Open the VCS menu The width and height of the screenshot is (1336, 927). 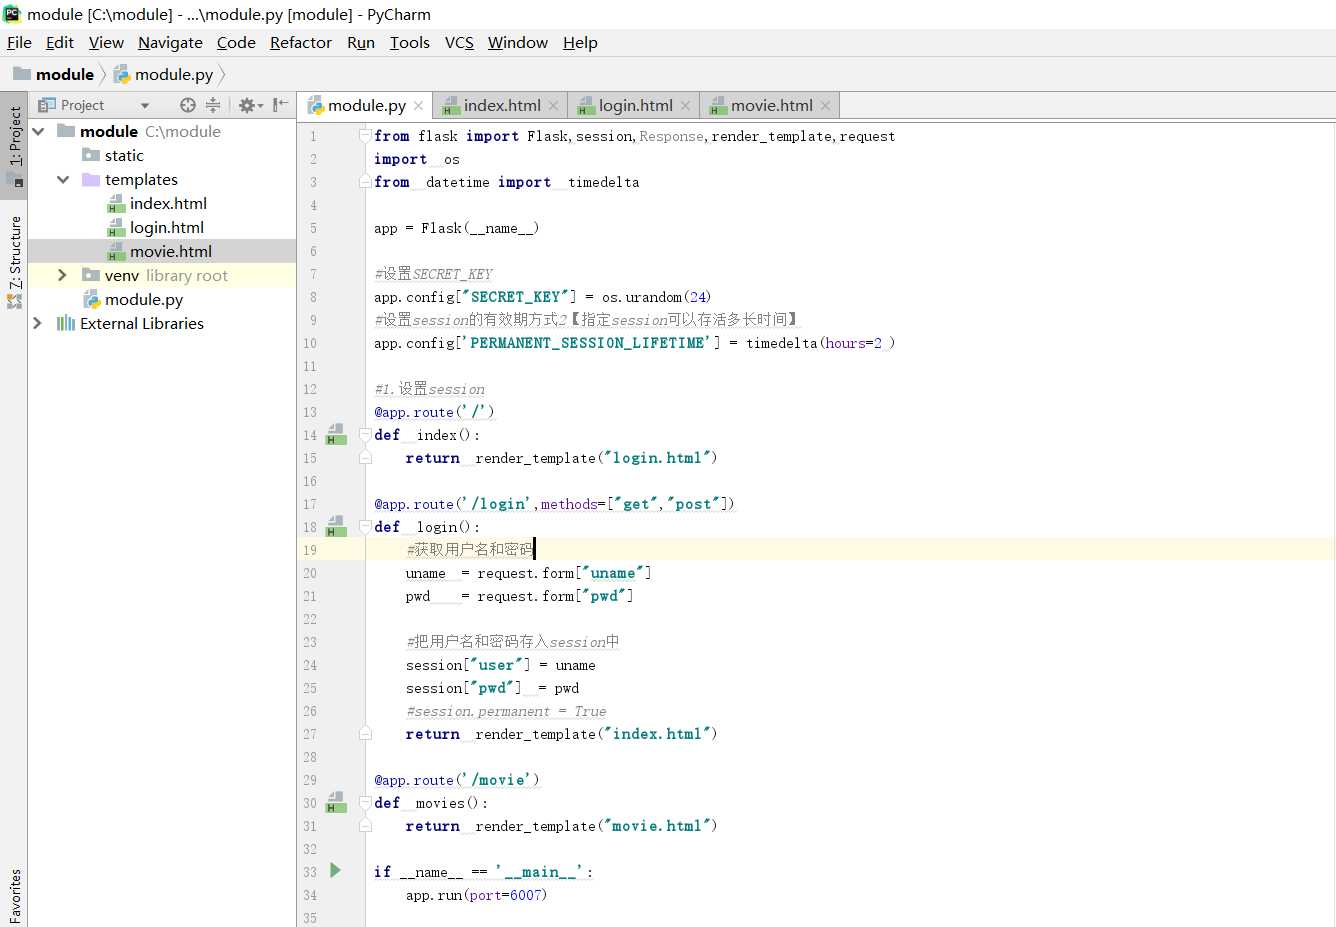(459, 42)
